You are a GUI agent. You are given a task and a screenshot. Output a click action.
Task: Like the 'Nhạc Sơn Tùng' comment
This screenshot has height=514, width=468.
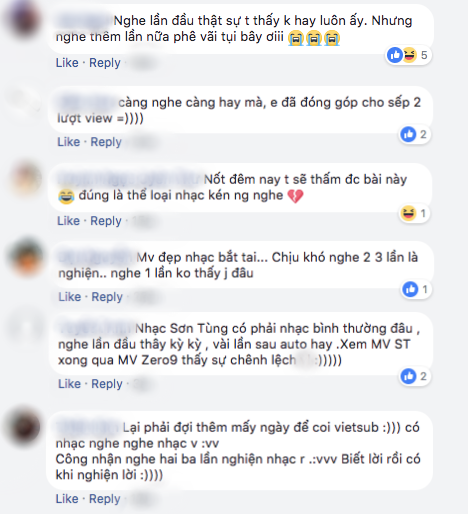click(x=69, y=384)
